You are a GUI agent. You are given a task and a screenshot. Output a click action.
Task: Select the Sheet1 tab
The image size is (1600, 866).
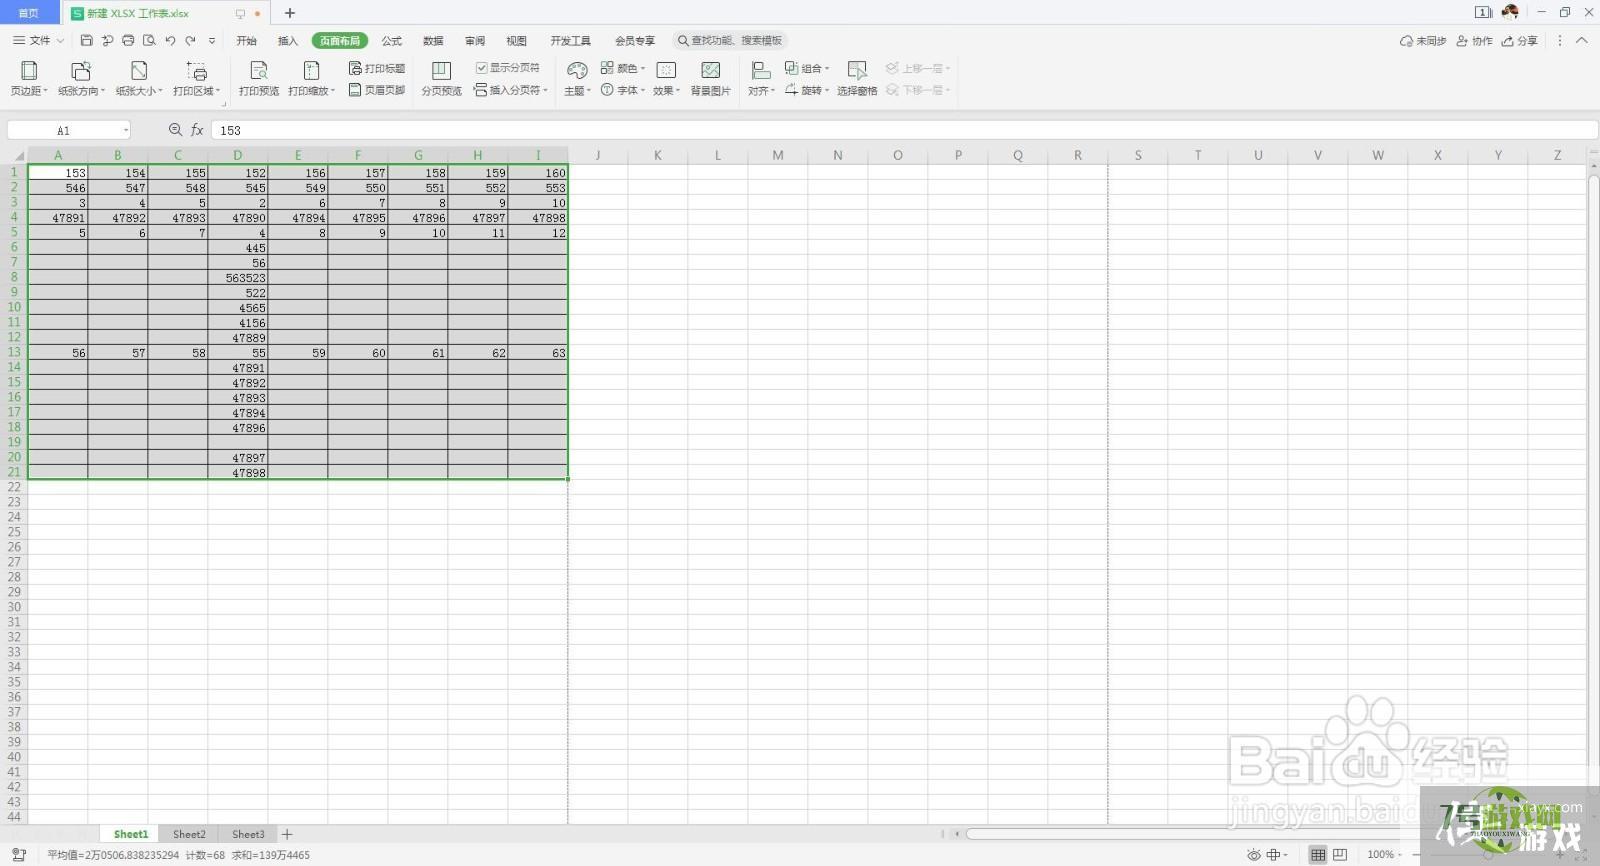(x=130, y=834)
